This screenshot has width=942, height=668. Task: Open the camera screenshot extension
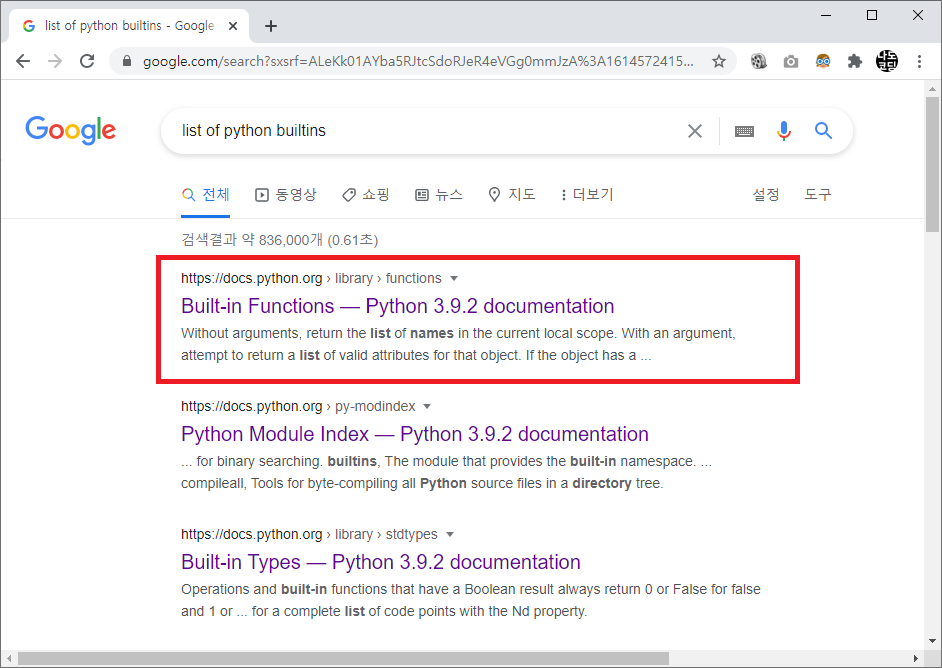pos(791,61)
